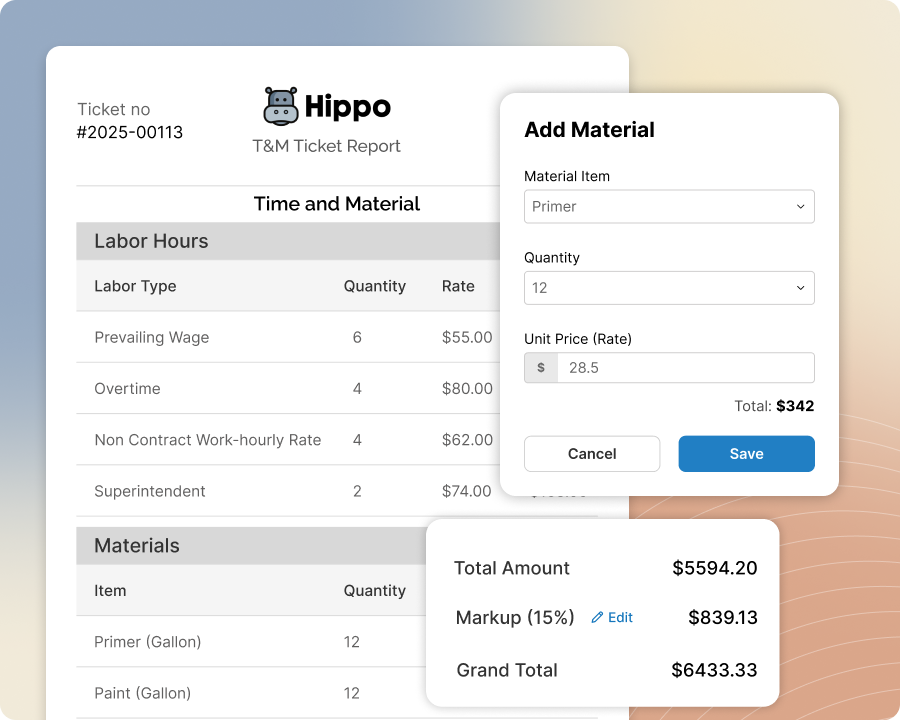Click the Hippo brand name text
This screenshot has width=900, height=720.
[347, 107]
